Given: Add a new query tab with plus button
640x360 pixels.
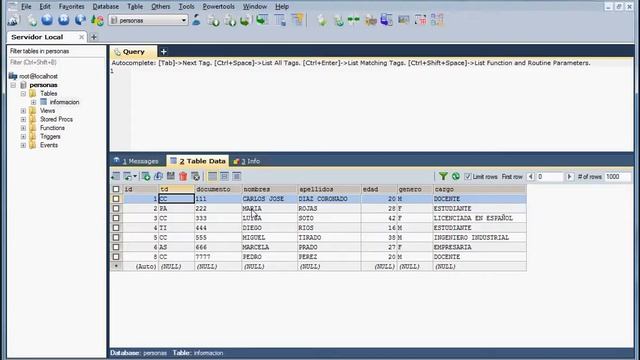Looking at the screenshot, I should coord(163,51).
